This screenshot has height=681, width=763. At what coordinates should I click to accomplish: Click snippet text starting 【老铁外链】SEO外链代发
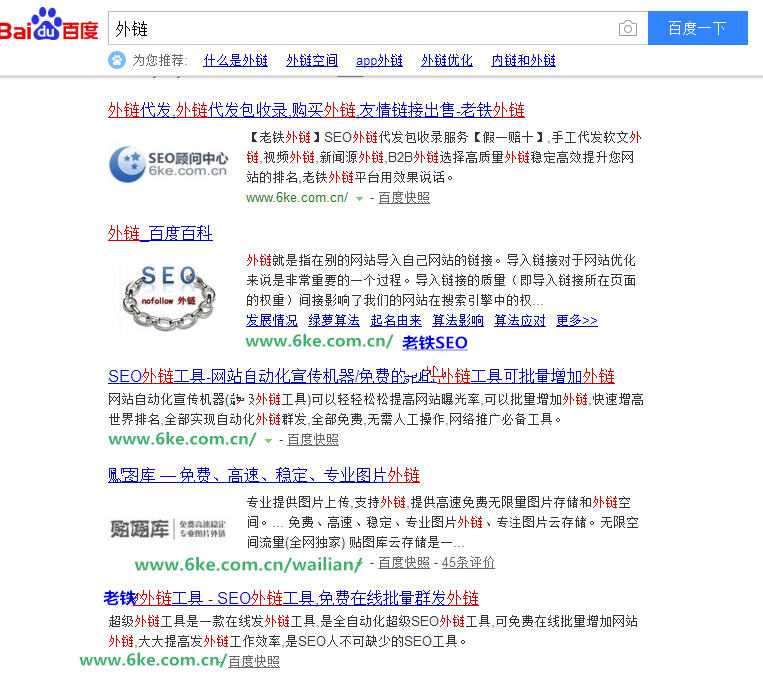444,157
